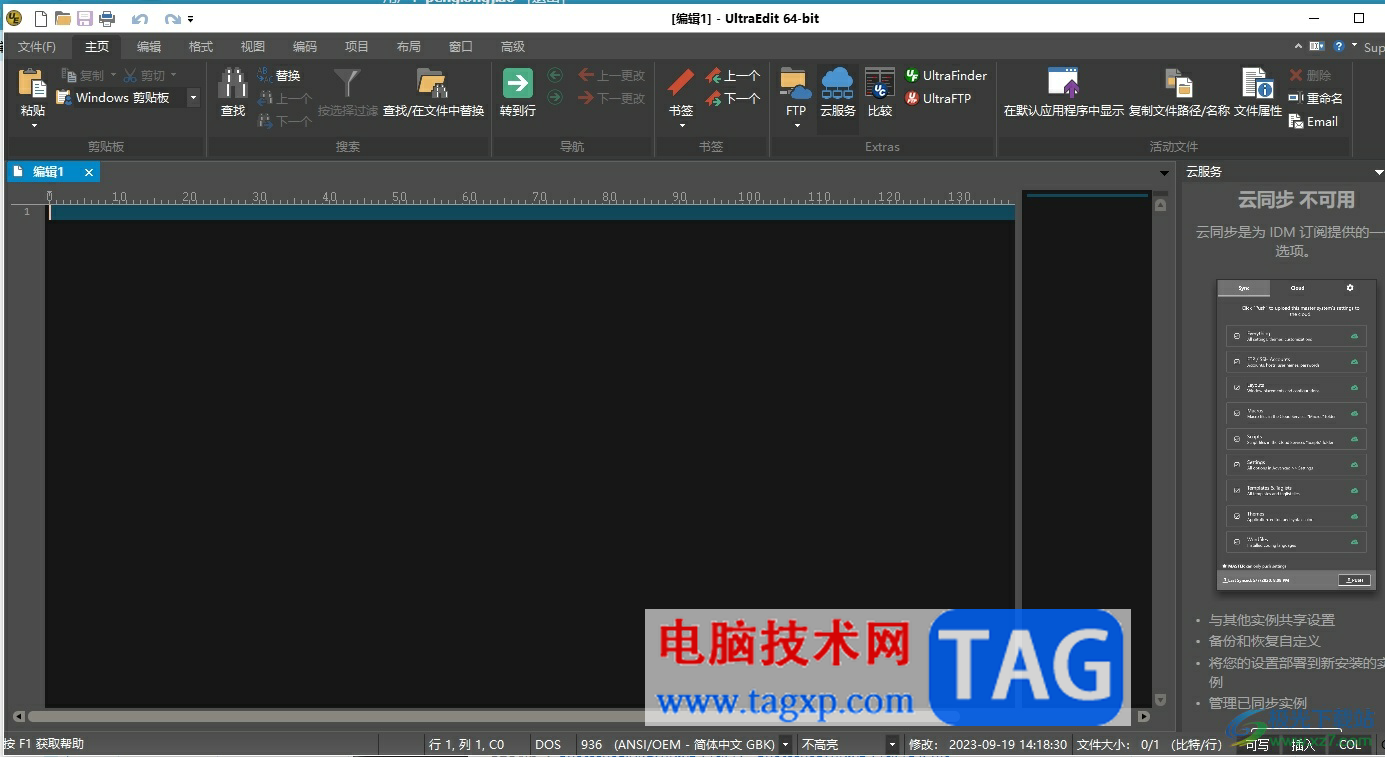
Task: Click the document minimap panel
Action: pyautogui.click(x=1086, y=448)
